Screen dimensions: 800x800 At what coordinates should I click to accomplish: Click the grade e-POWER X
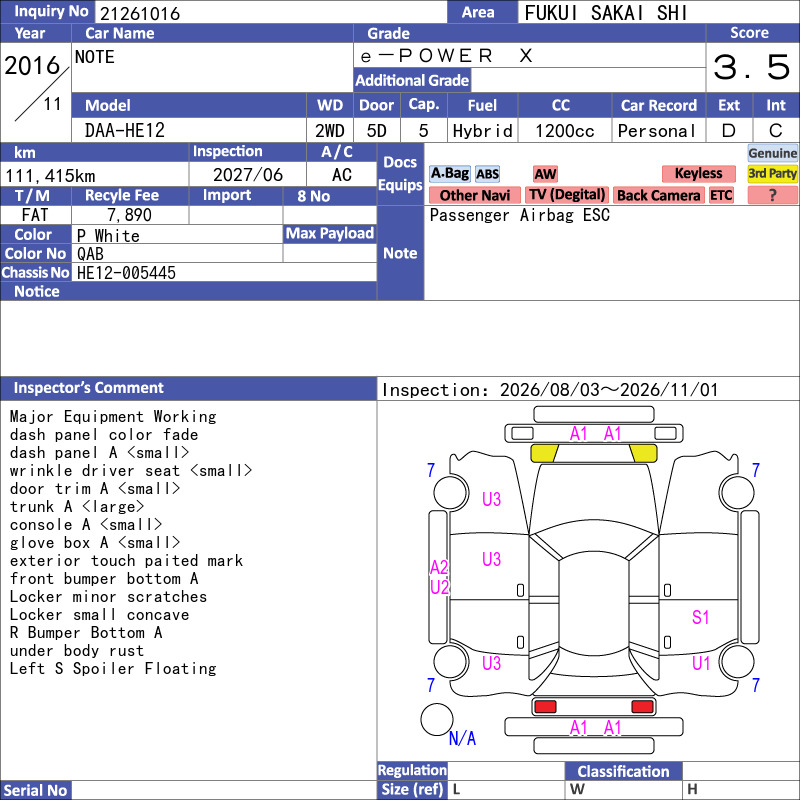(x=446, y=56)
